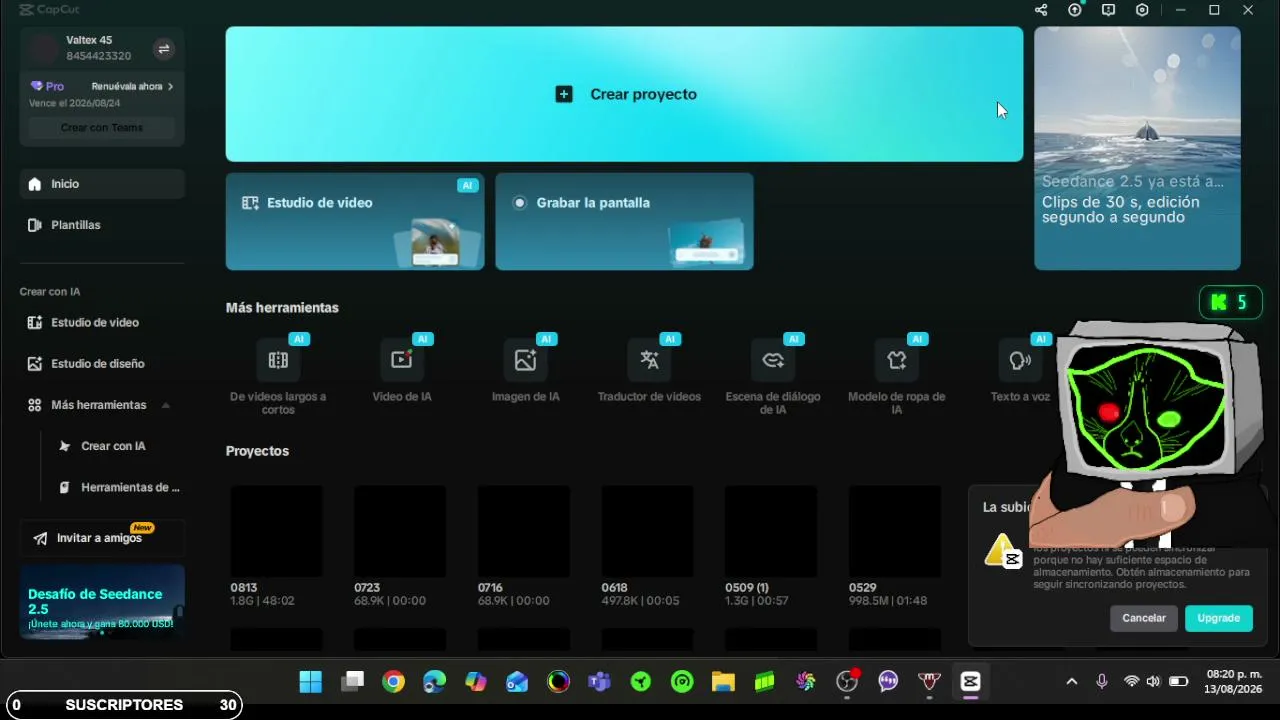Click Upgrade in the storage warning dialog

pos(1219,618)
